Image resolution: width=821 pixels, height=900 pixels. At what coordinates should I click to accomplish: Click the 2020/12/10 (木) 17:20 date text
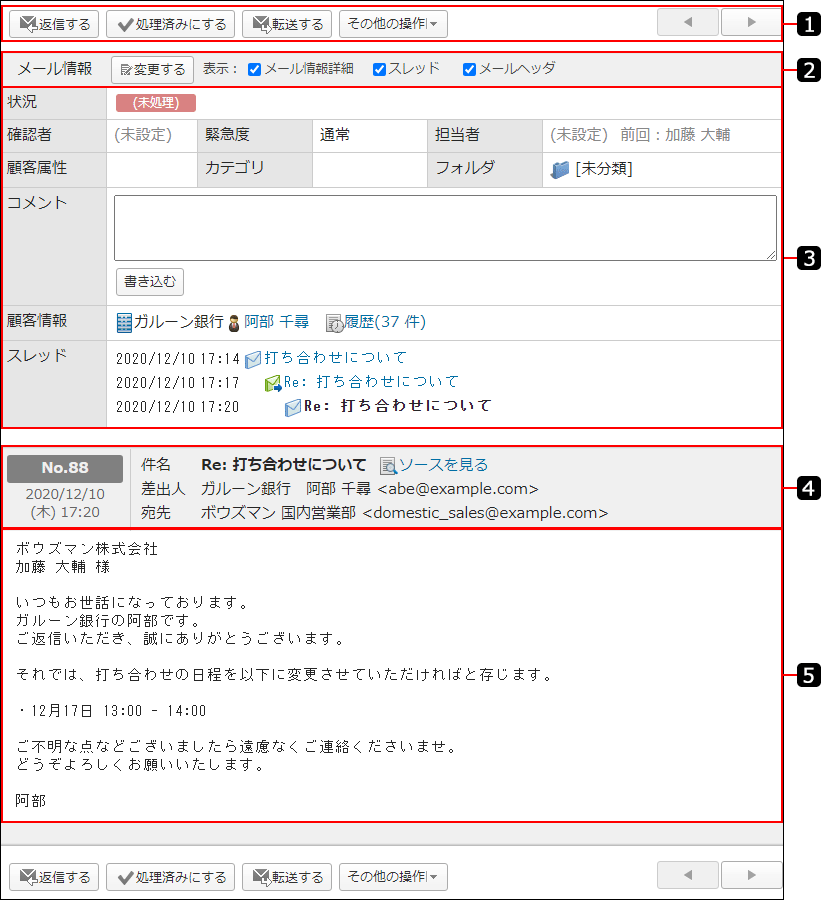tap(65, 503)
